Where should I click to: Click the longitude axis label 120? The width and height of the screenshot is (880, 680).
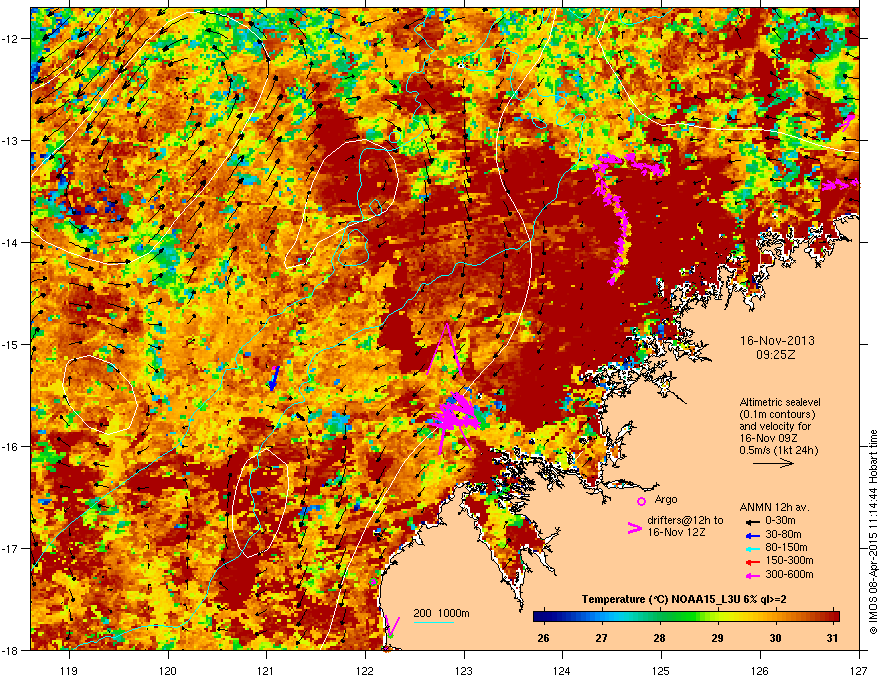click(x=168, y=670)
